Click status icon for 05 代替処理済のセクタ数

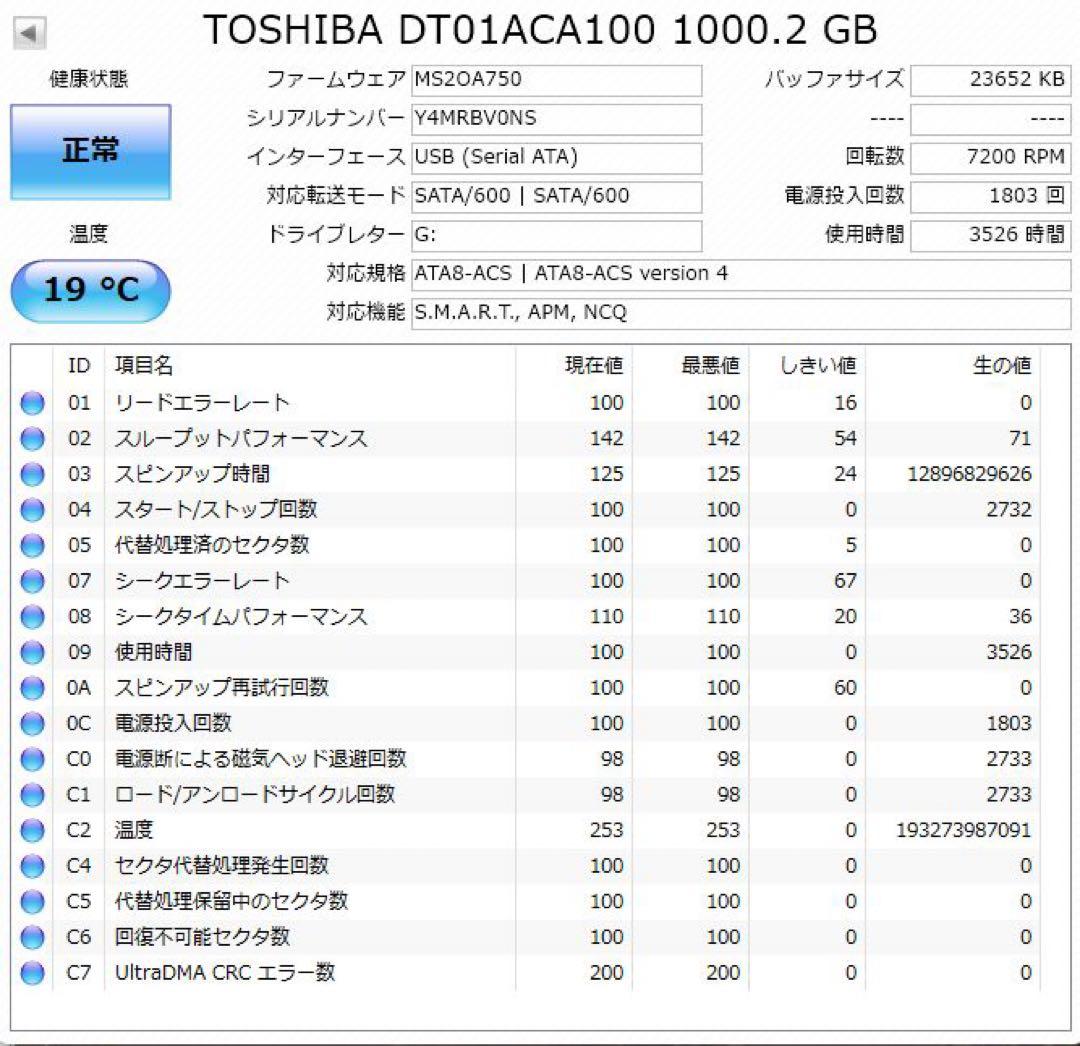point(32,545)
